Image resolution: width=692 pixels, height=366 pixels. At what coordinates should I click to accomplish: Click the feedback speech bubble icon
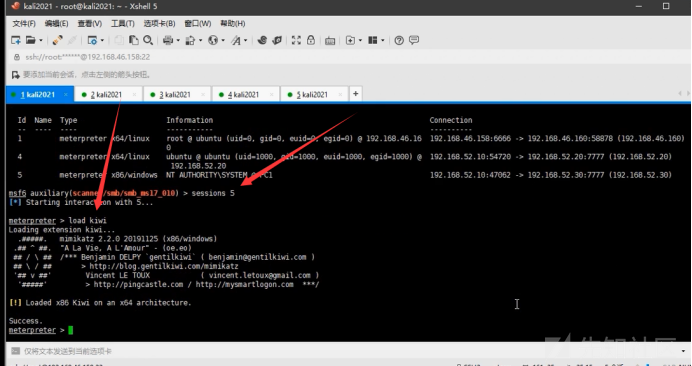click(x=414, y=41)
